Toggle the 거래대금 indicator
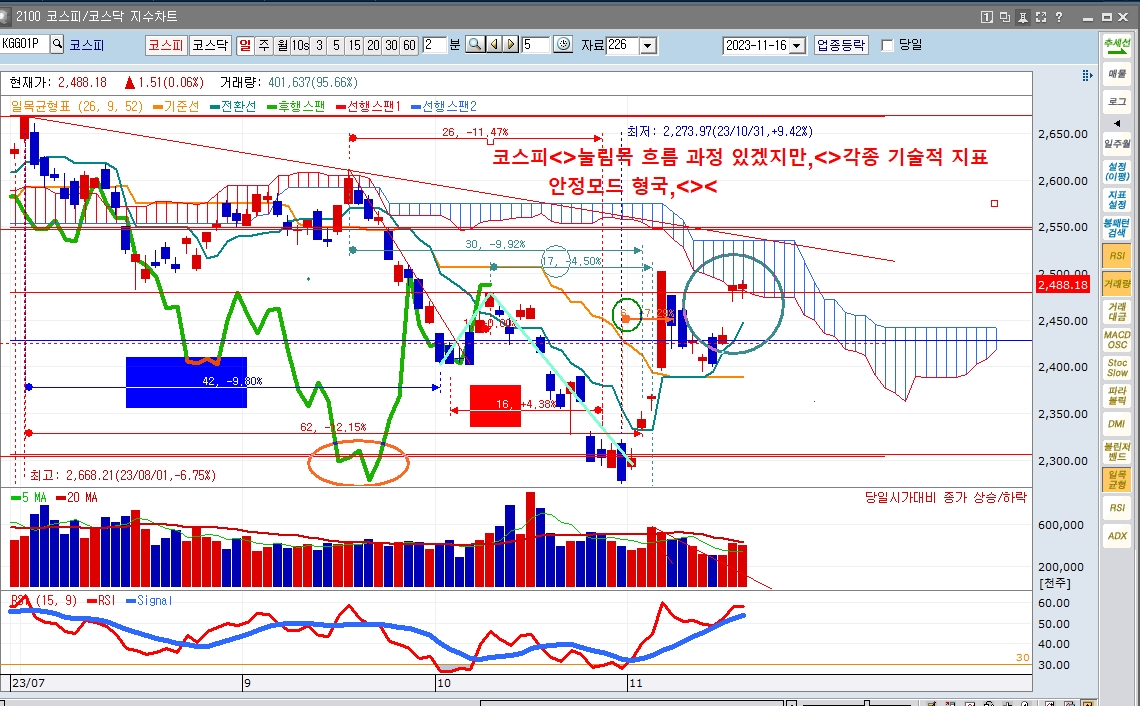Screen dimensions: 1140x706 [1117, 312]
